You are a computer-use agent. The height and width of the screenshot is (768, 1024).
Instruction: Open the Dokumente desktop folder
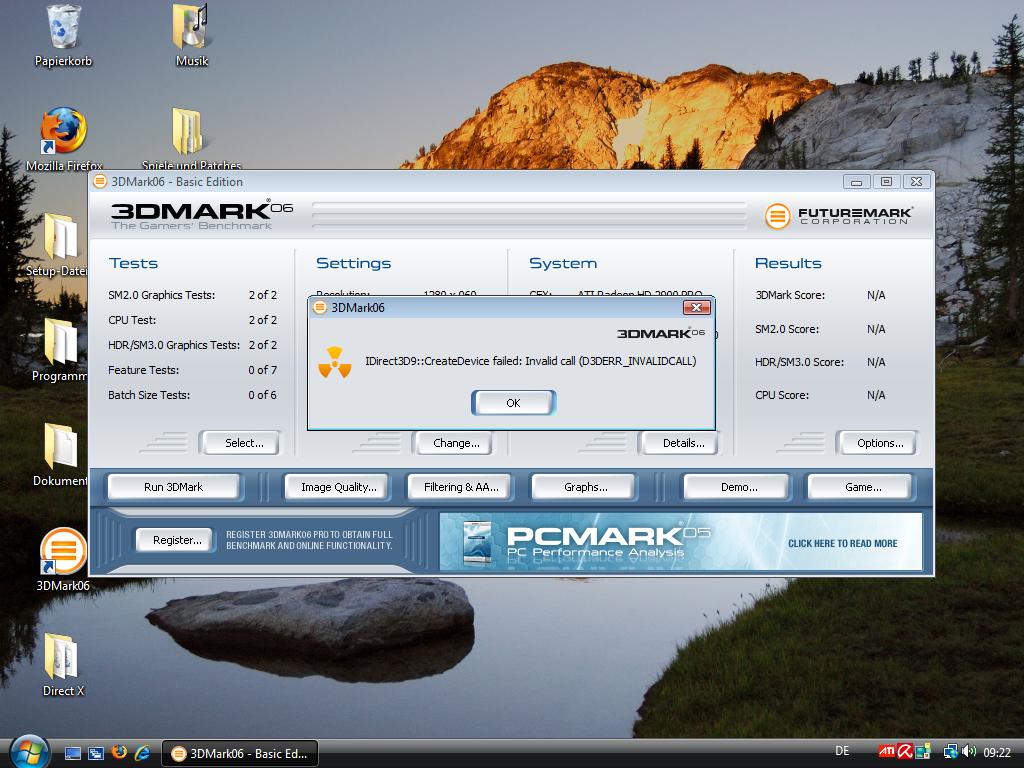60,454
